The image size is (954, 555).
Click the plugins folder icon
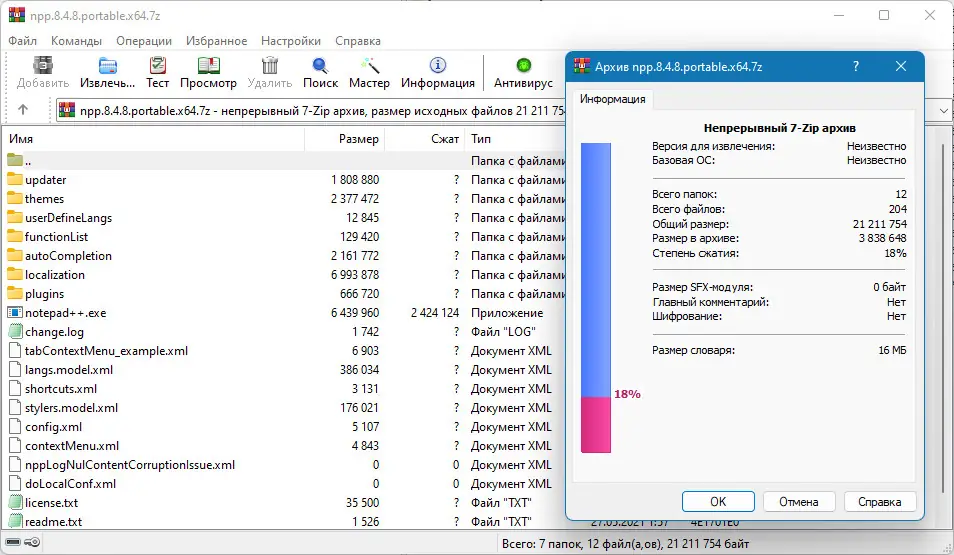pyautogui.click(x=15, y=293)
